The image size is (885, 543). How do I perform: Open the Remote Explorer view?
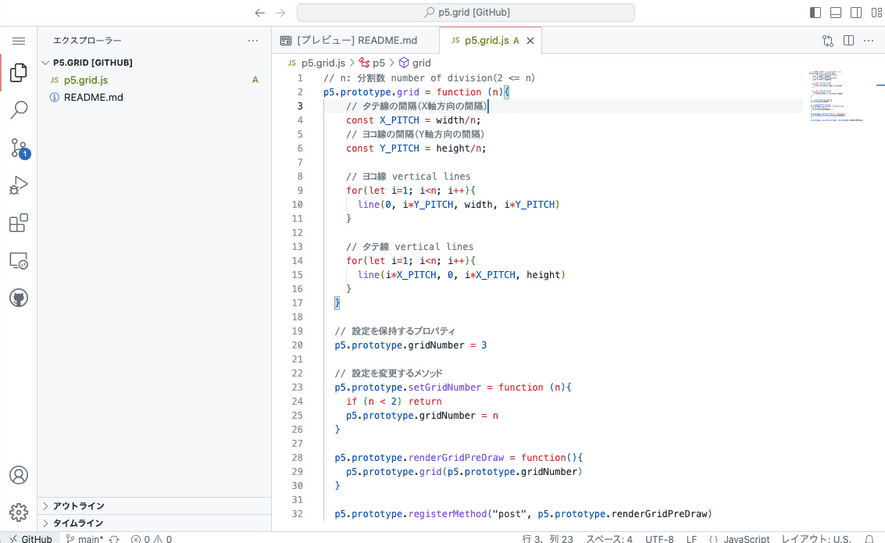18,261
